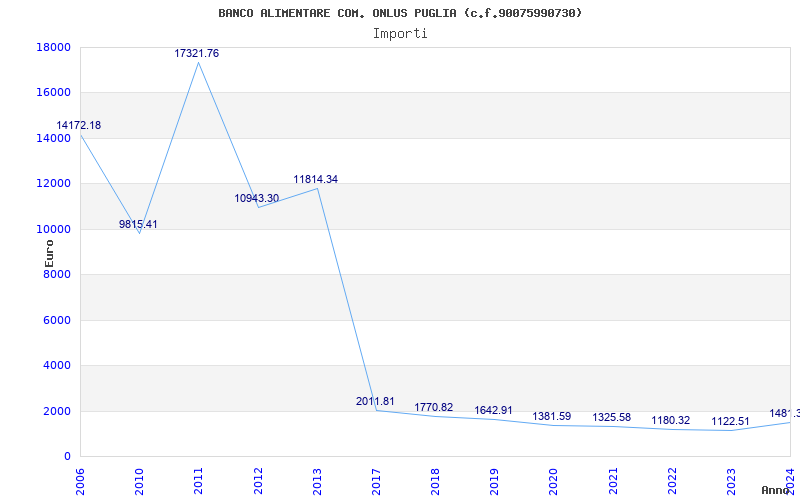Click the 1642.91 data label

493,410
